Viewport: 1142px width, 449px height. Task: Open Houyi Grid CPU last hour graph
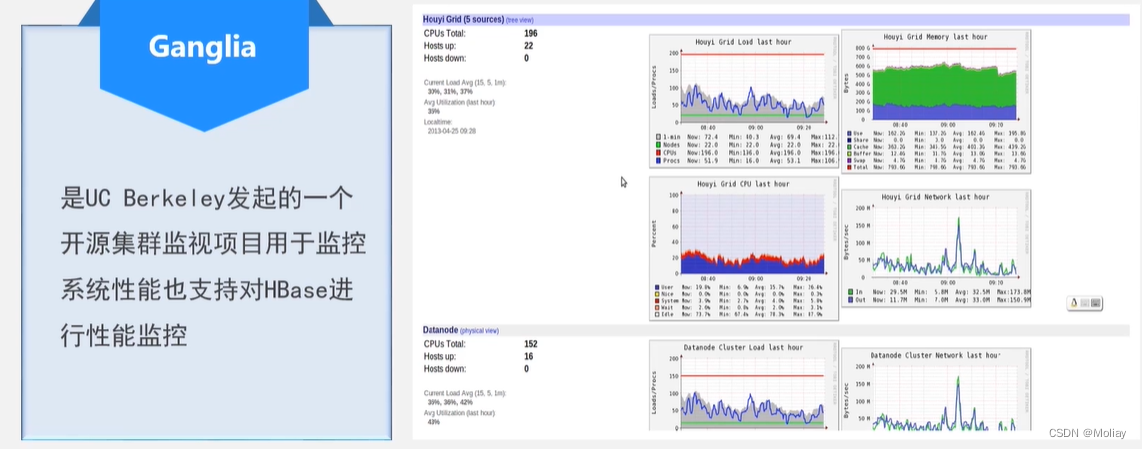[744, 248]
